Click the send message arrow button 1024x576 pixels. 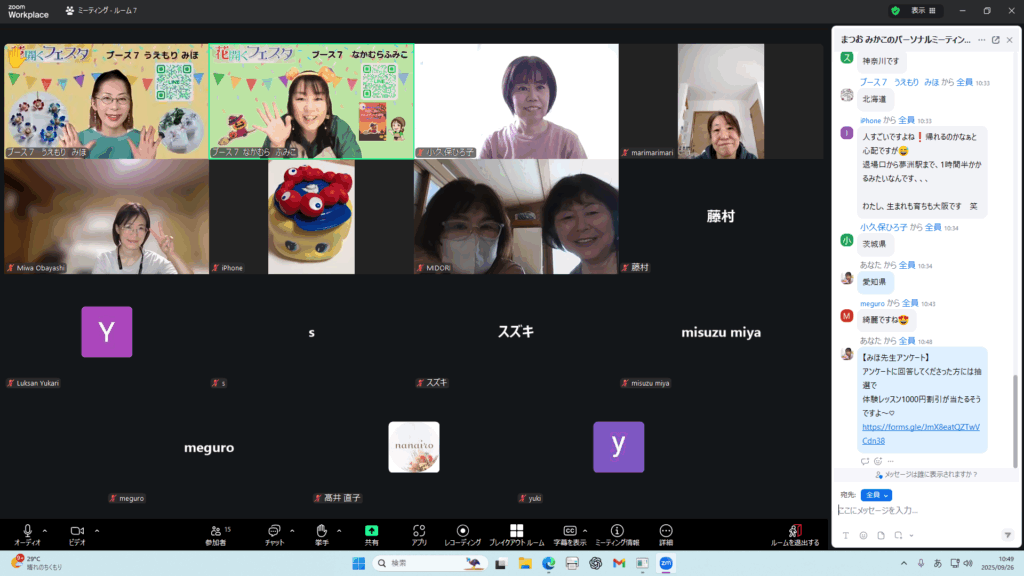(x=1007, y=535)
